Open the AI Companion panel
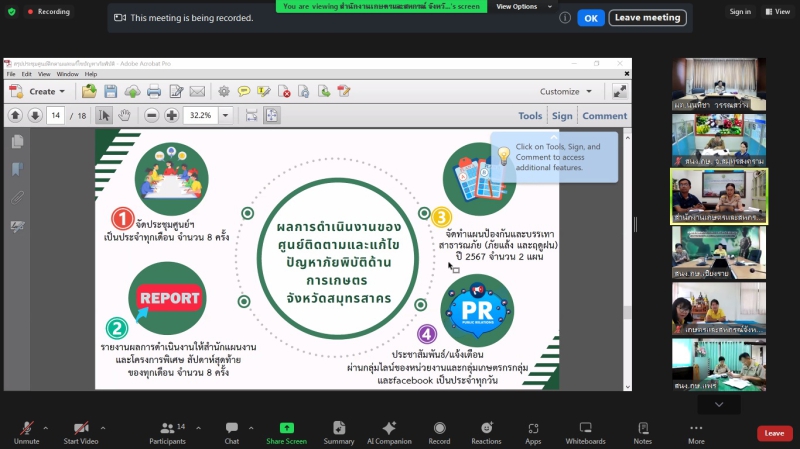Image resolution: width=800 pixels, height=449 pixels. [x=389, y=428]
